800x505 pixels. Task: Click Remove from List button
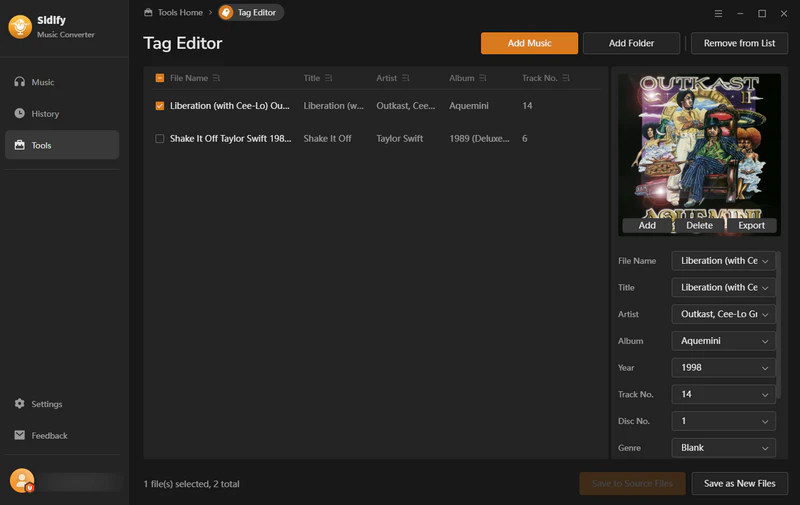pyautogui.click(x=739, y=43)
